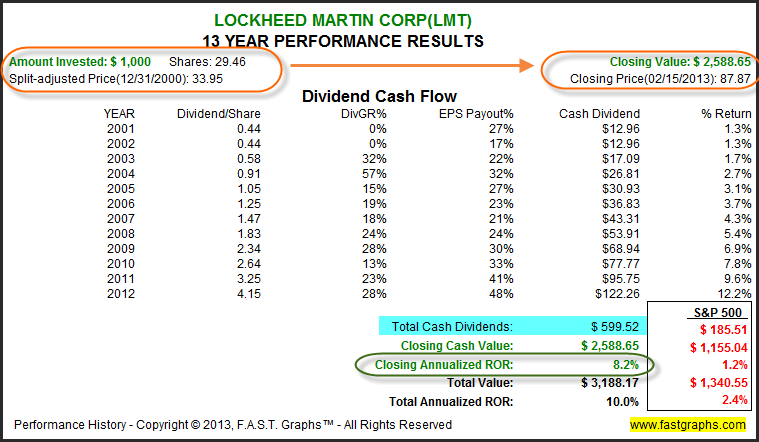Image resolution: width=759 pixels, height=442 pixels.
Task: Select the year 2010 row label
Action: [x=121, y=264]
